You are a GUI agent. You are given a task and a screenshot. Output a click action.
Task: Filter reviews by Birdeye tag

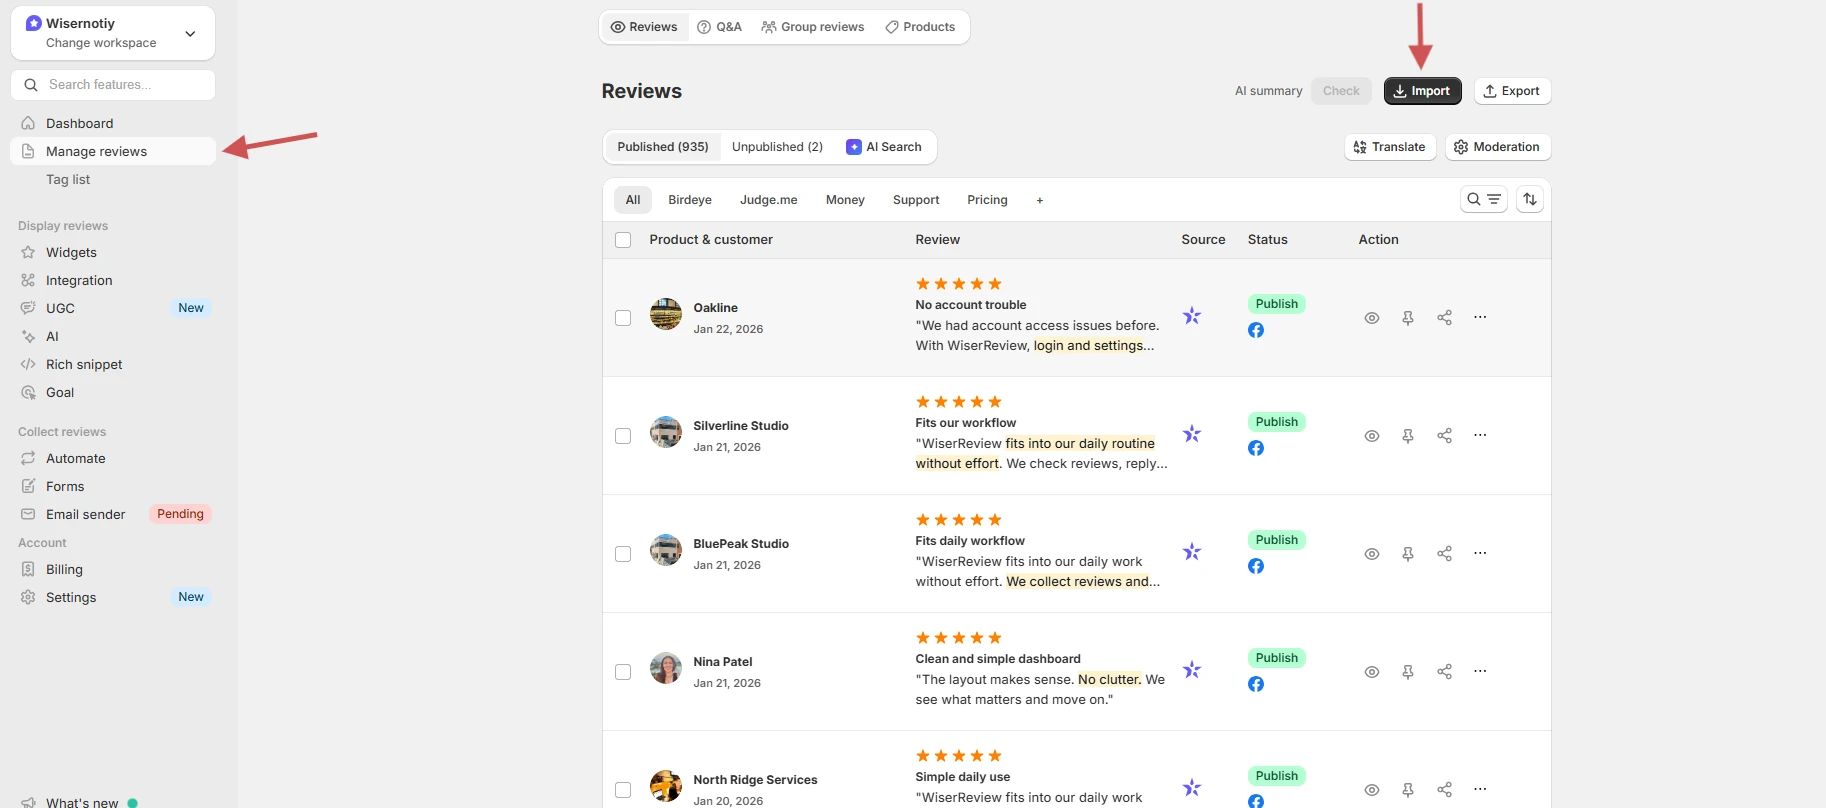point(690,200)
